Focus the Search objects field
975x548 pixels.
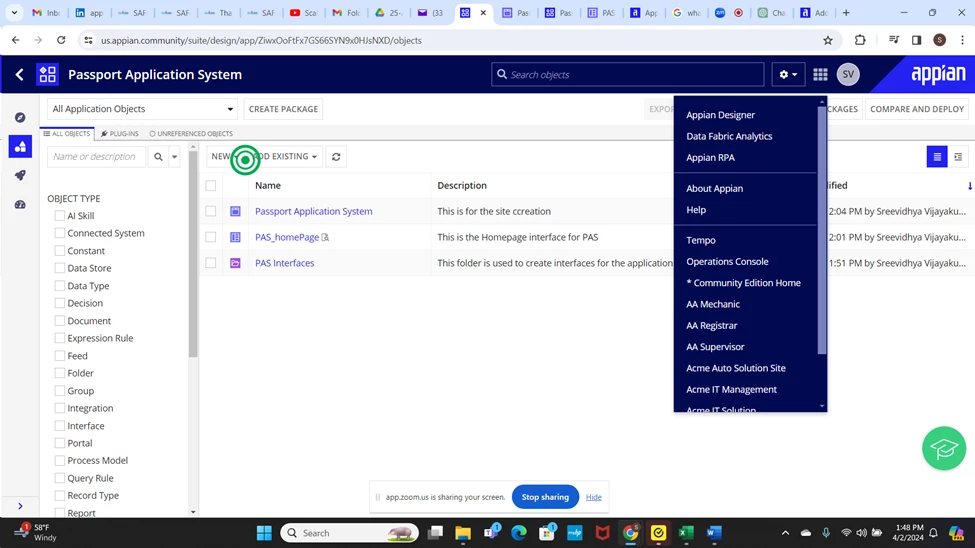tap(627, 75)
